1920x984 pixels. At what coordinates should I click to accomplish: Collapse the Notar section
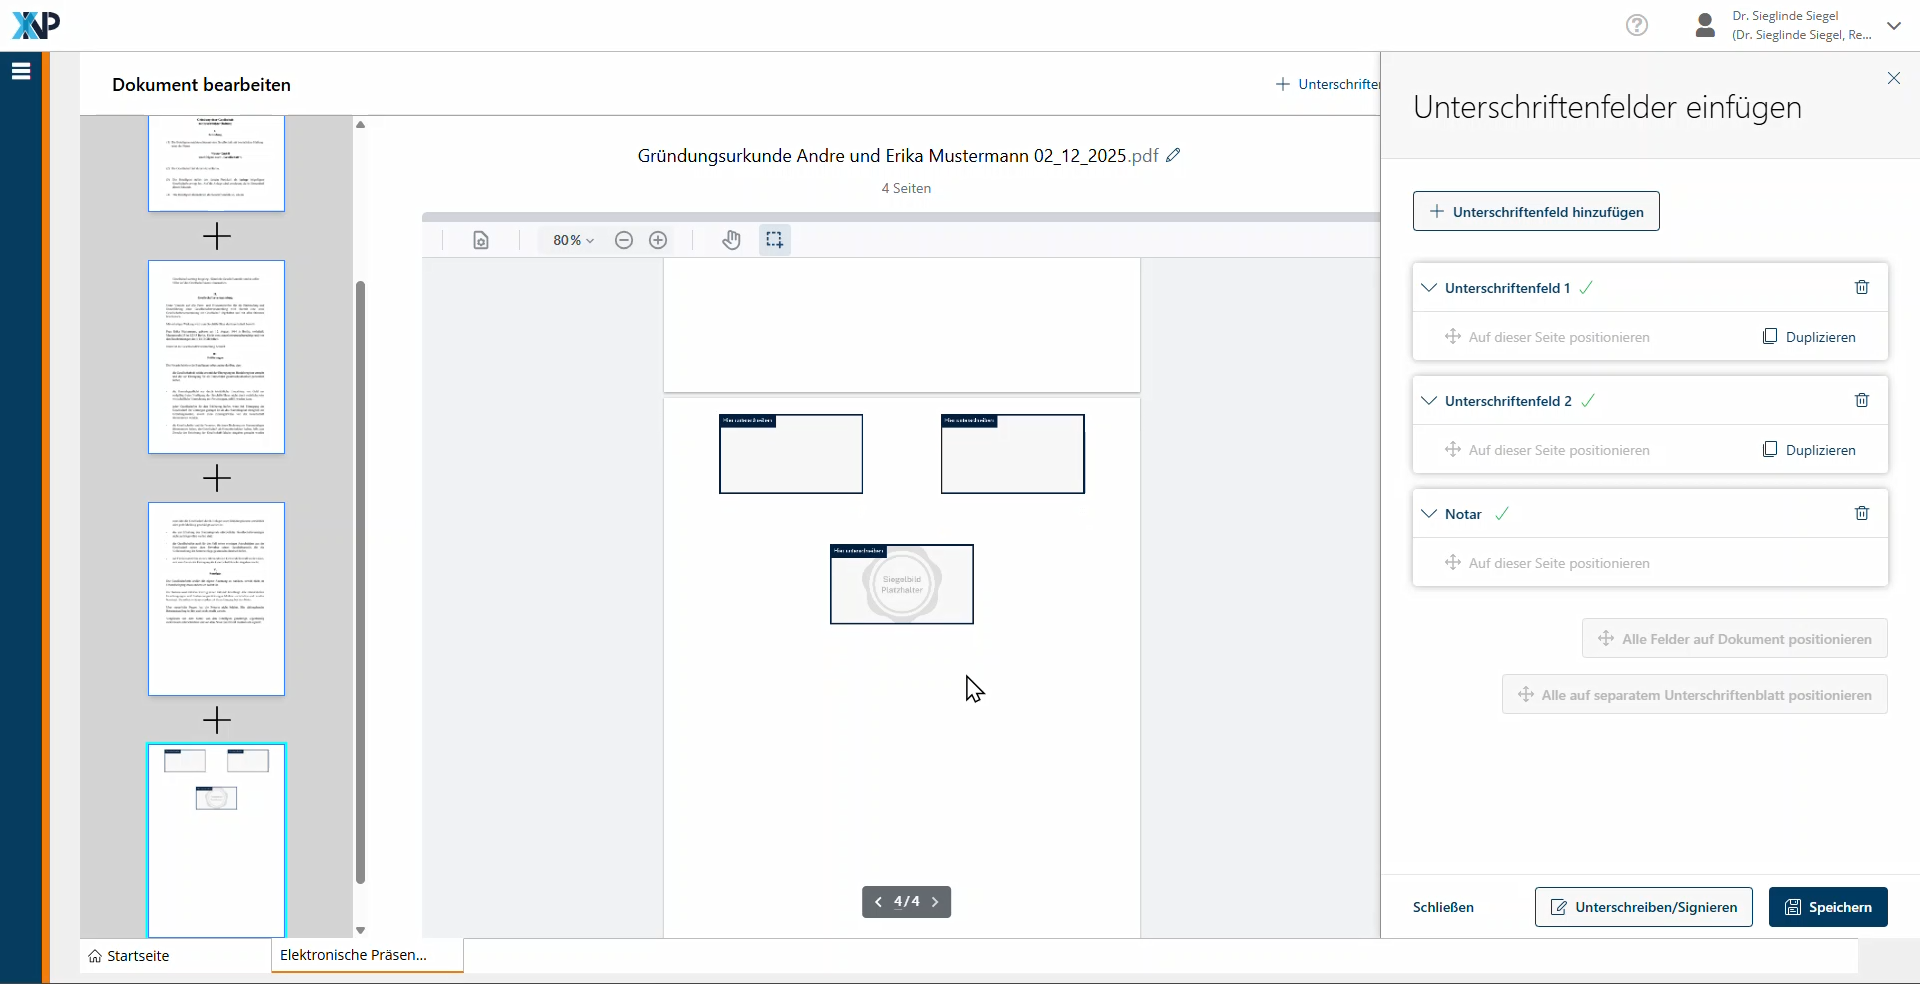[1429, 514]
